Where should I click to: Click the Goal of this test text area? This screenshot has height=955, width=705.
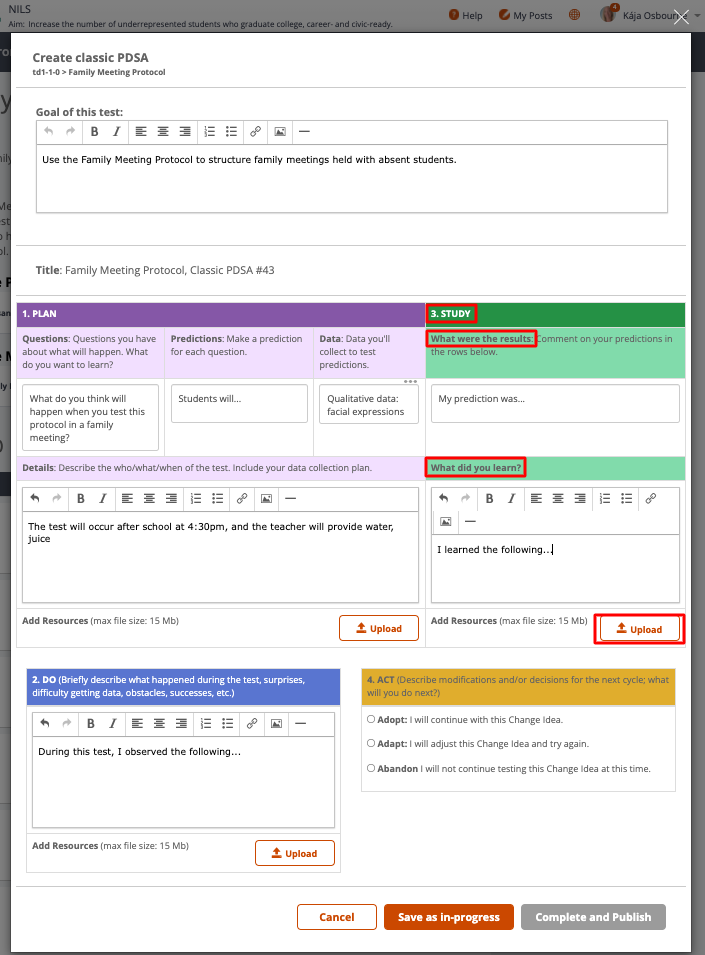(x=352, y=178)
